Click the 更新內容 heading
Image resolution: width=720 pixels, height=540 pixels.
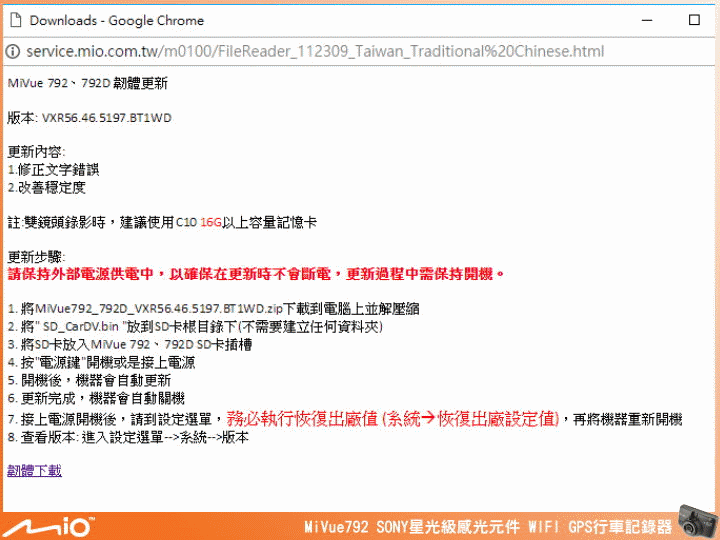pos(37,152)
